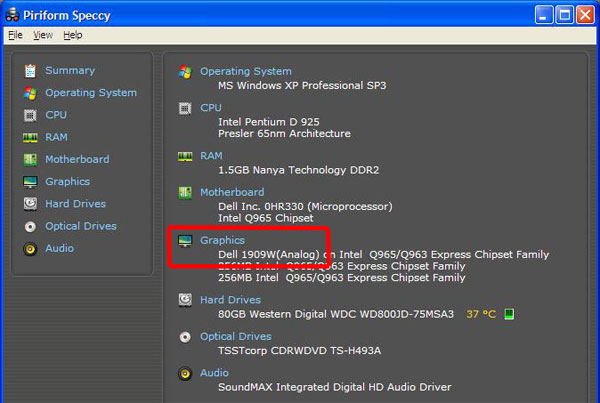Select CPU in the sidebar
600x403 pixels.
[56, 115]
